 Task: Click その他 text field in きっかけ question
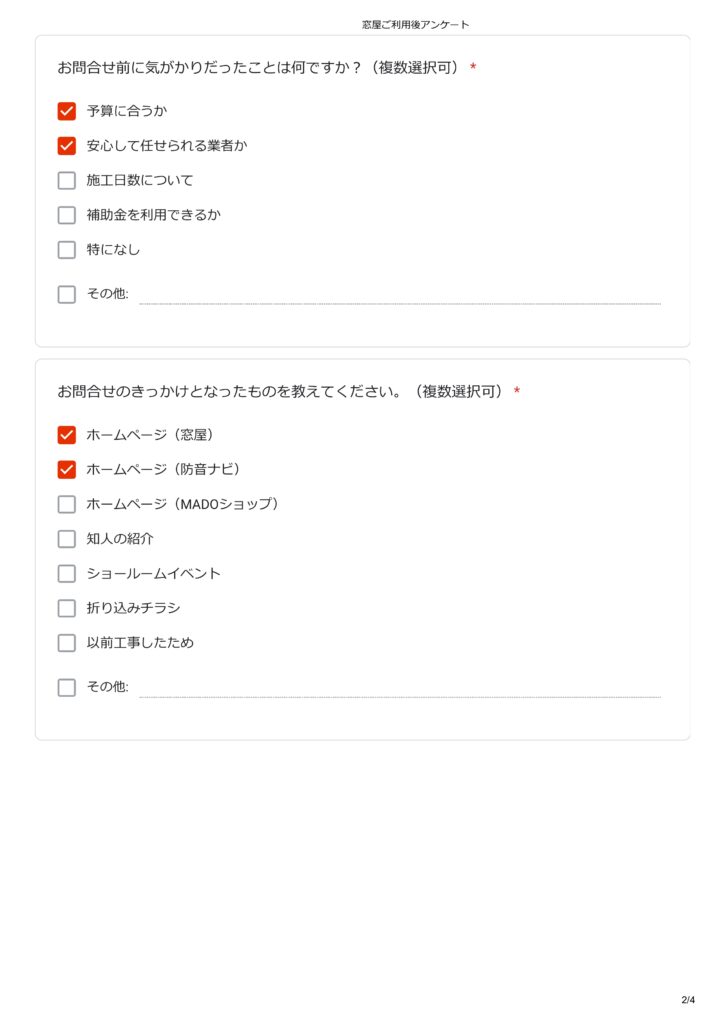pyautogui.click(x=399, y=688)
